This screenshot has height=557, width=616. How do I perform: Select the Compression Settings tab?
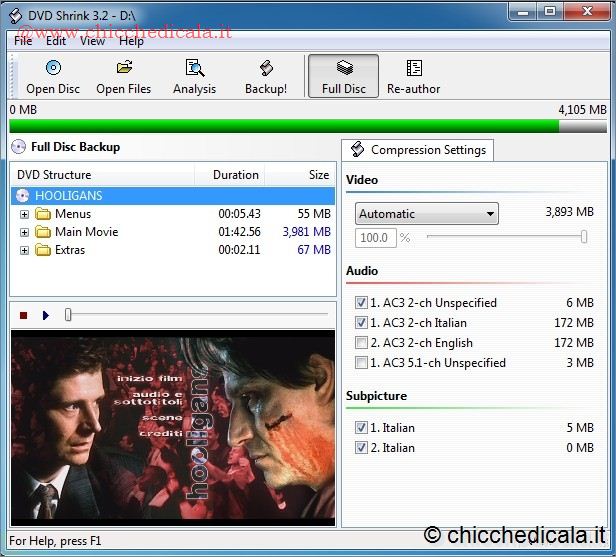[x=418, y=150]
